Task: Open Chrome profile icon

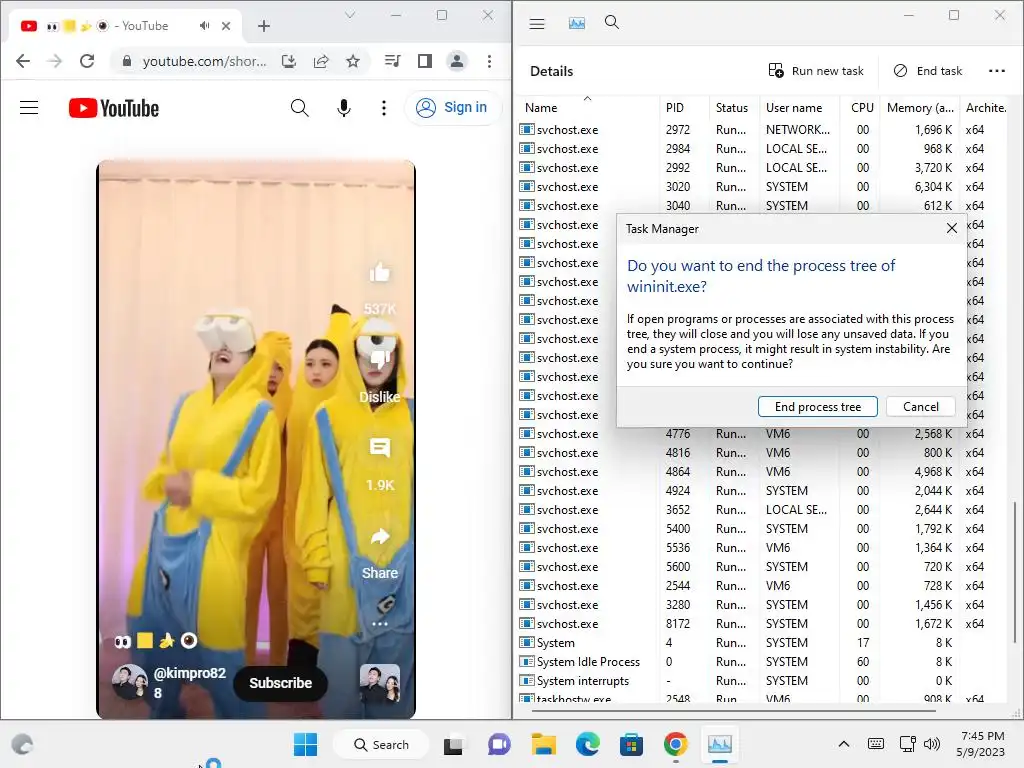Action: coord(457,61)
